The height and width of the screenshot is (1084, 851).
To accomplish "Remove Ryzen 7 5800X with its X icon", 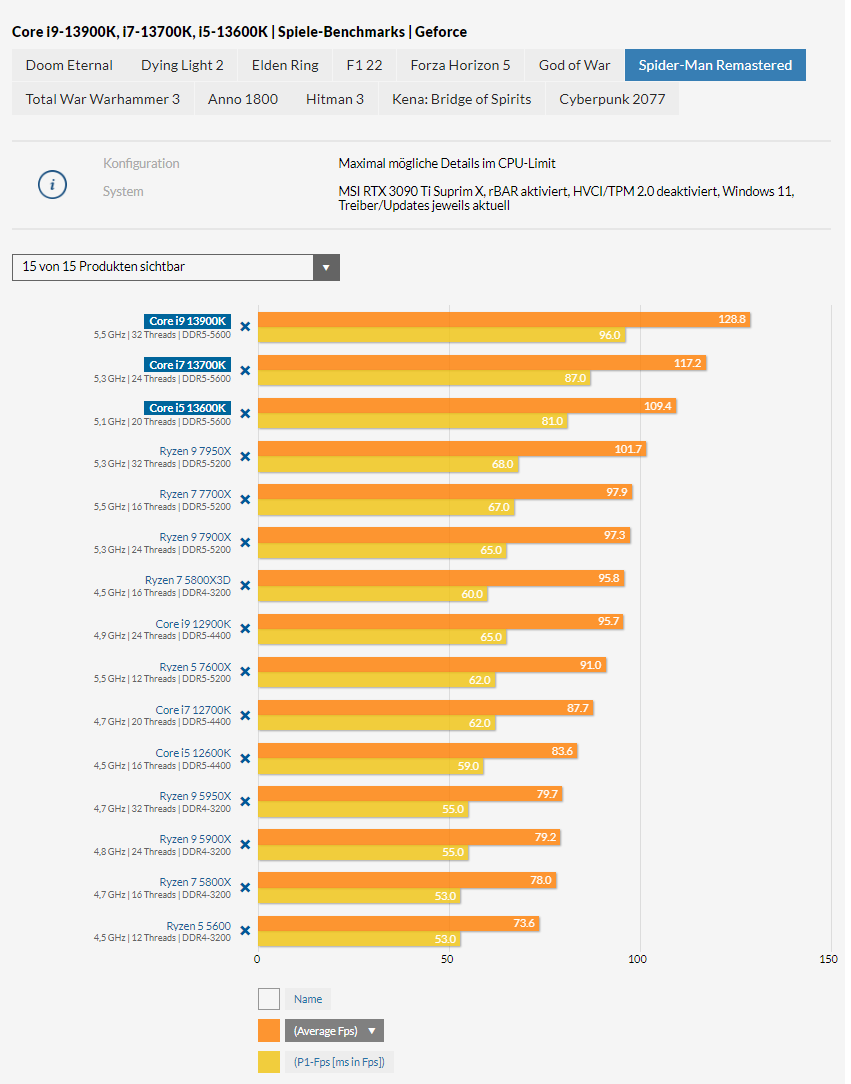I will click(x=245, y=887).
